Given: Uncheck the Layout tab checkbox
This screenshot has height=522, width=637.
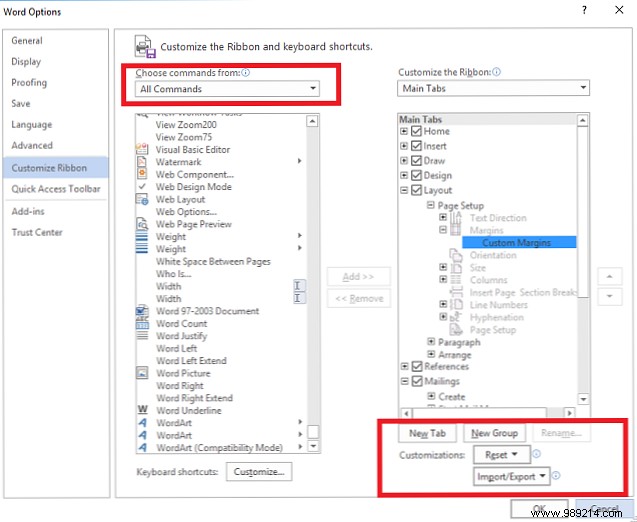Looking at the screenshot, I should click(416, 190).
